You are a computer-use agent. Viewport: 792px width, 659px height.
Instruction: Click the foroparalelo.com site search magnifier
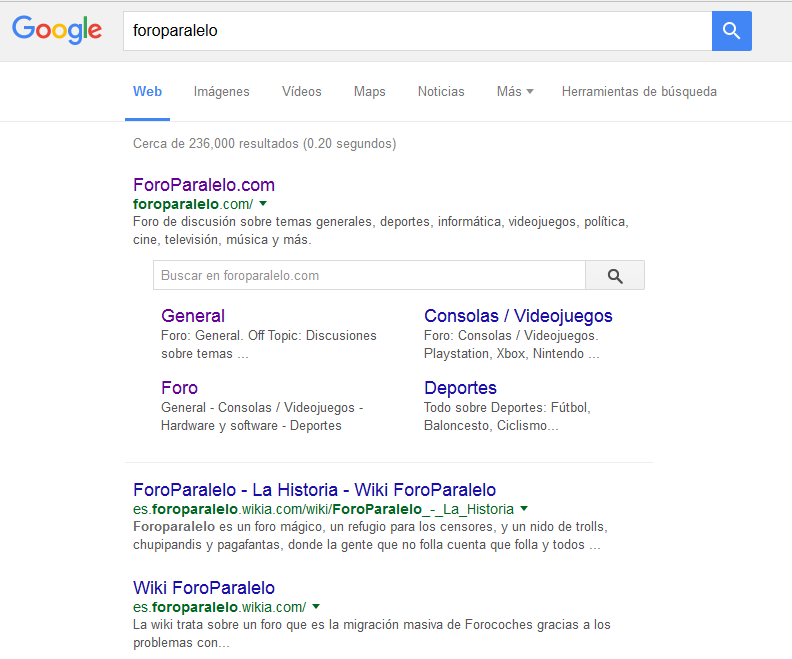pyautogui.click(x=615, y=275)
